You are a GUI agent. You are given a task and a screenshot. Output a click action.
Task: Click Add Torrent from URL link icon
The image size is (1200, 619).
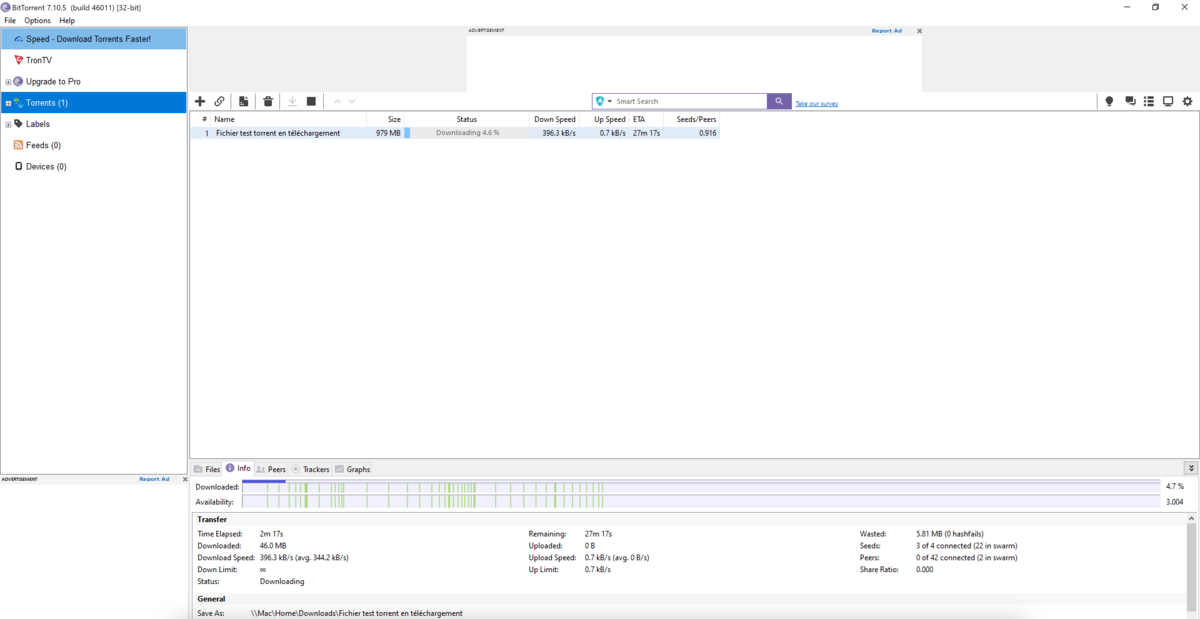point(219,101)
